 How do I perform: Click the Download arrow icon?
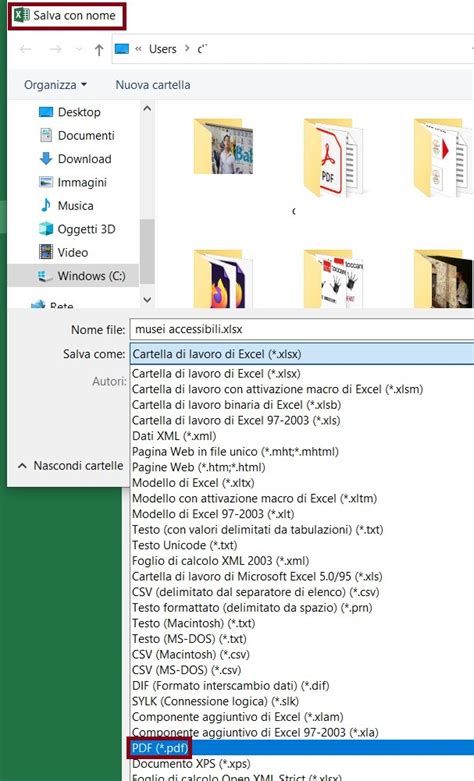coord(46,159)
